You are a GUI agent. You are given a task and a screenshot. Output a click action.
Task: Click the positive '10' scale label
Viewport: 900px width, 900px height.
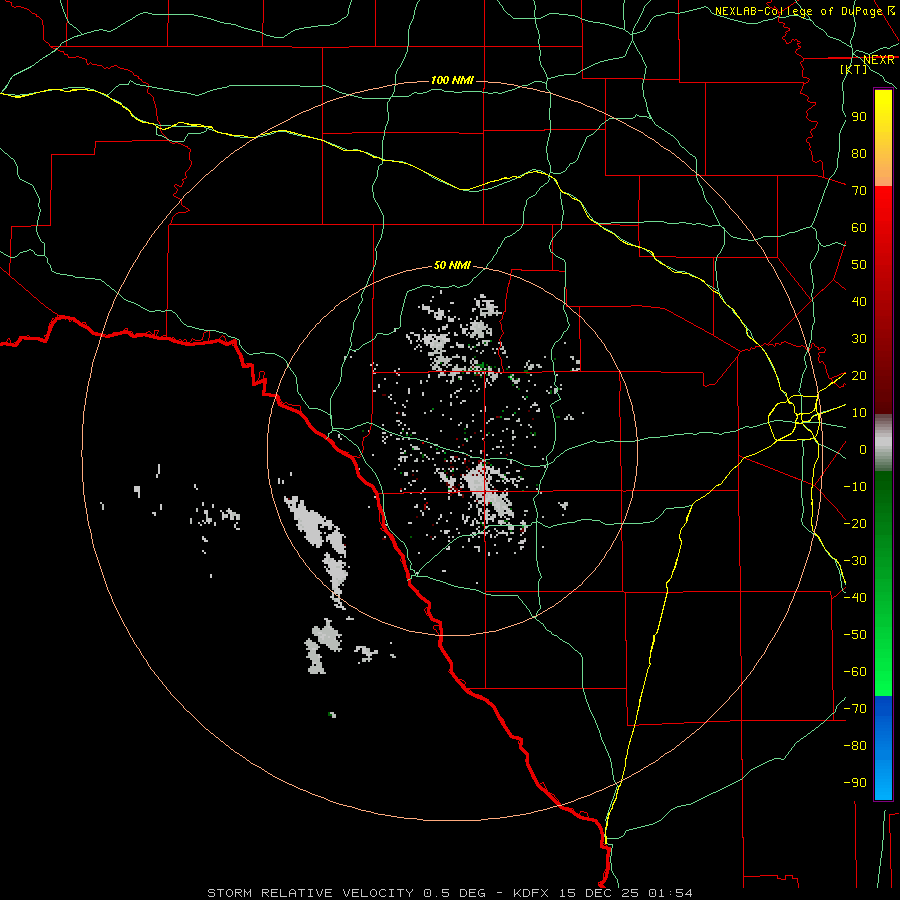859,413
